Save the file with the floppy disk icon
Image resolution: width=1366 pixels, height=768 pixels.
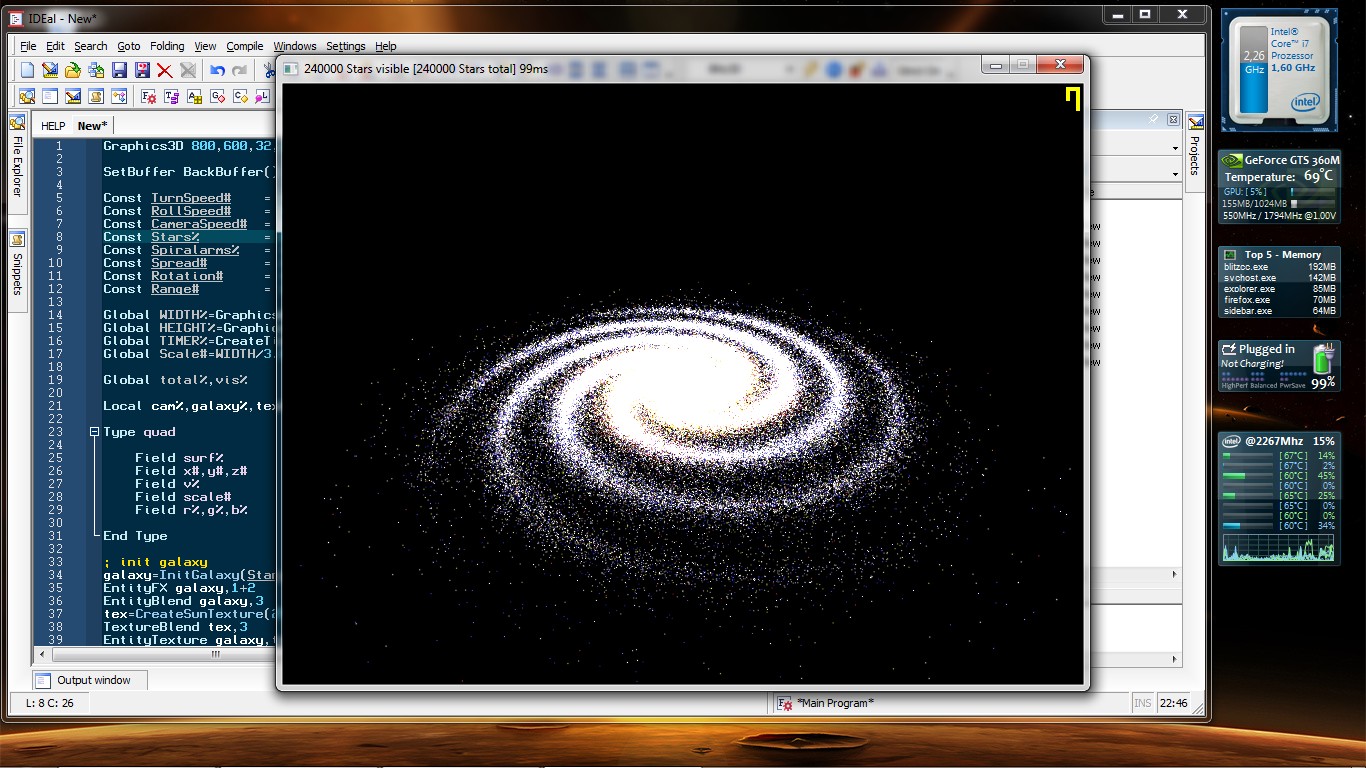[x=119, y=70]
